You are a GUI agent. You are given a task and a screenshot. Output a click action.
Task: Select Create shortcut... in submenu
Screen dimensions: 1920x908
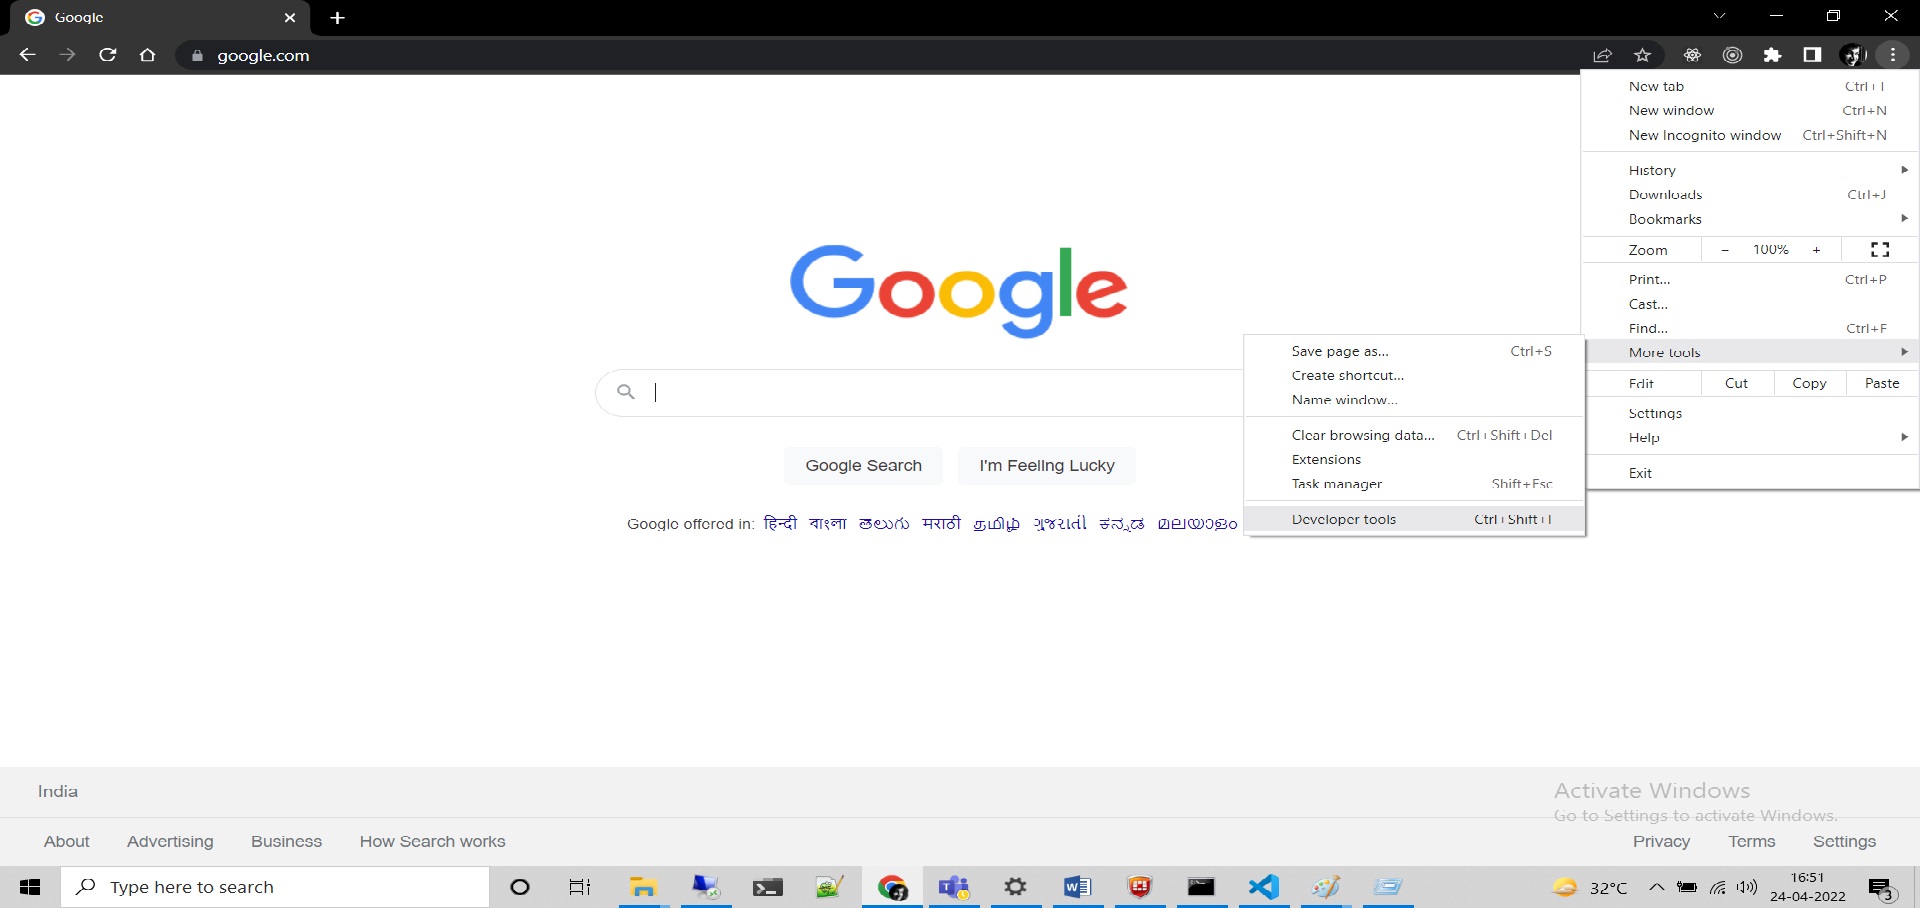pos(1415,375)
